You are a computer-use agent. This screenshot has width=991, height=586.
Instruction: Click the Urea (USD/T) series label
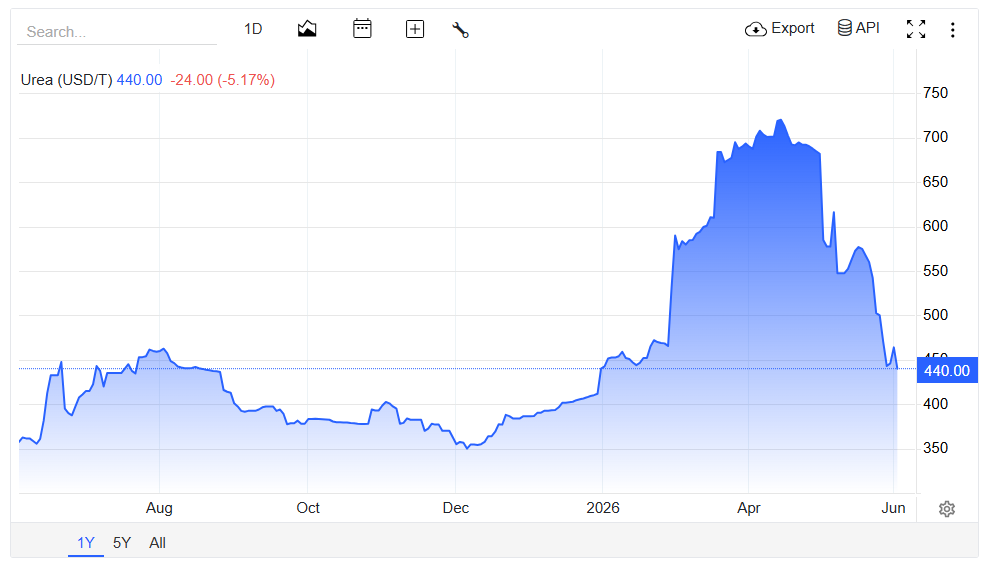click(66, 80)
